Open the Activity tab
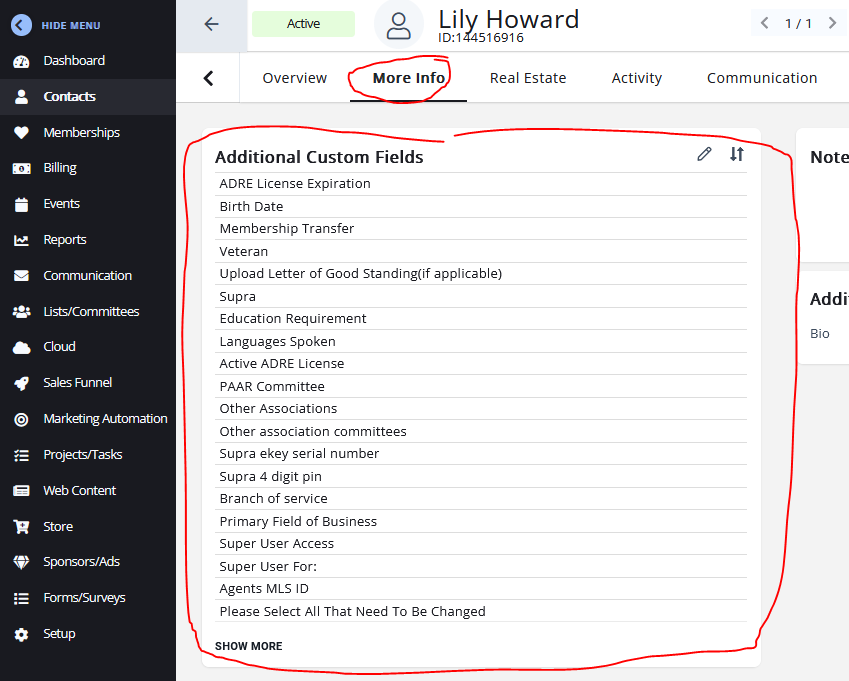Screen dimensions: 849x681 click(637, 78)
